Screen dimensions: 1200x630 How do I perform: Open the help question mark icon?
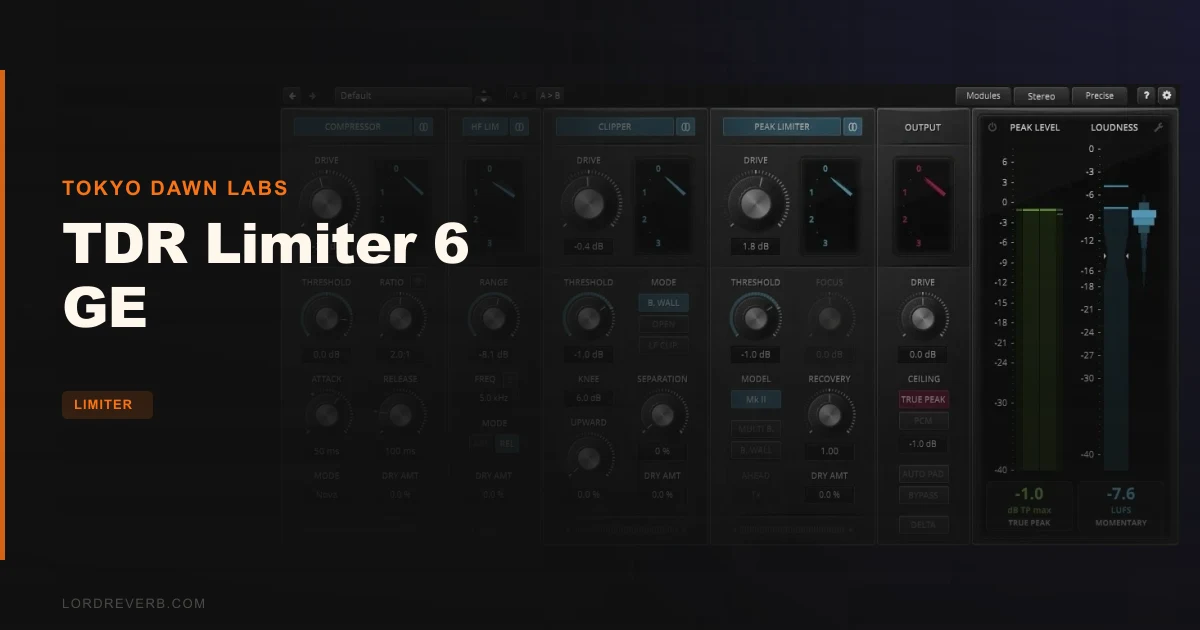pos(1145,96)
